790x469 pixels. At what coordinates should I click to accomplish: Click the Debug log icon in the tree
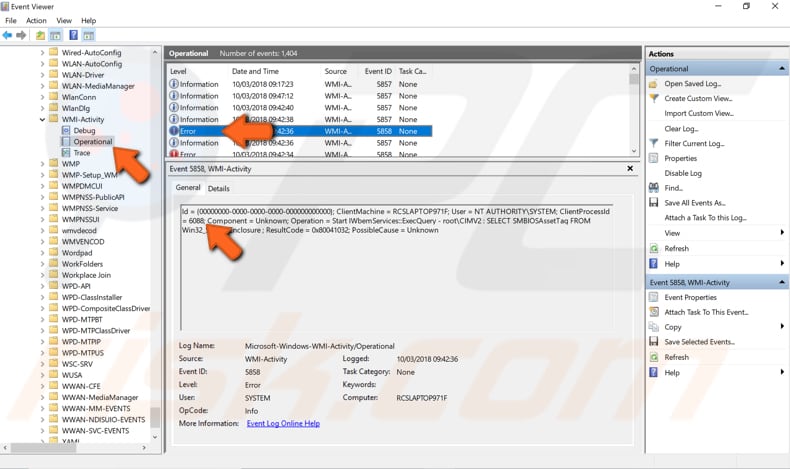point(65,130)
